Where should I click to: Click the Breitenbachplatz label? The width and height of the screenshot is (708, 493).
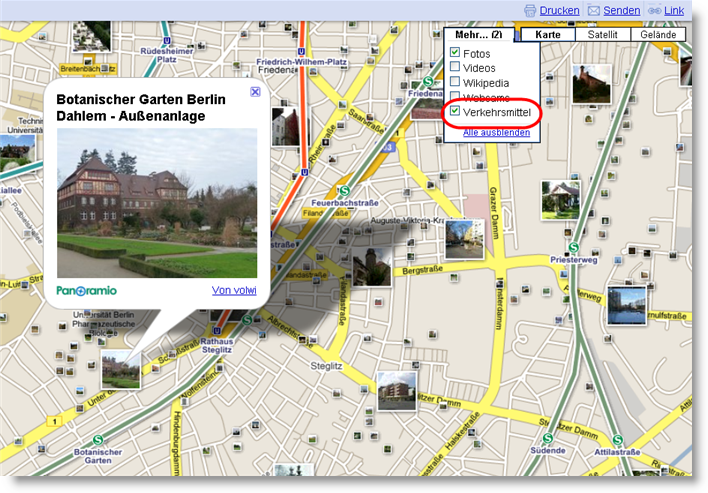pos(88,69)
